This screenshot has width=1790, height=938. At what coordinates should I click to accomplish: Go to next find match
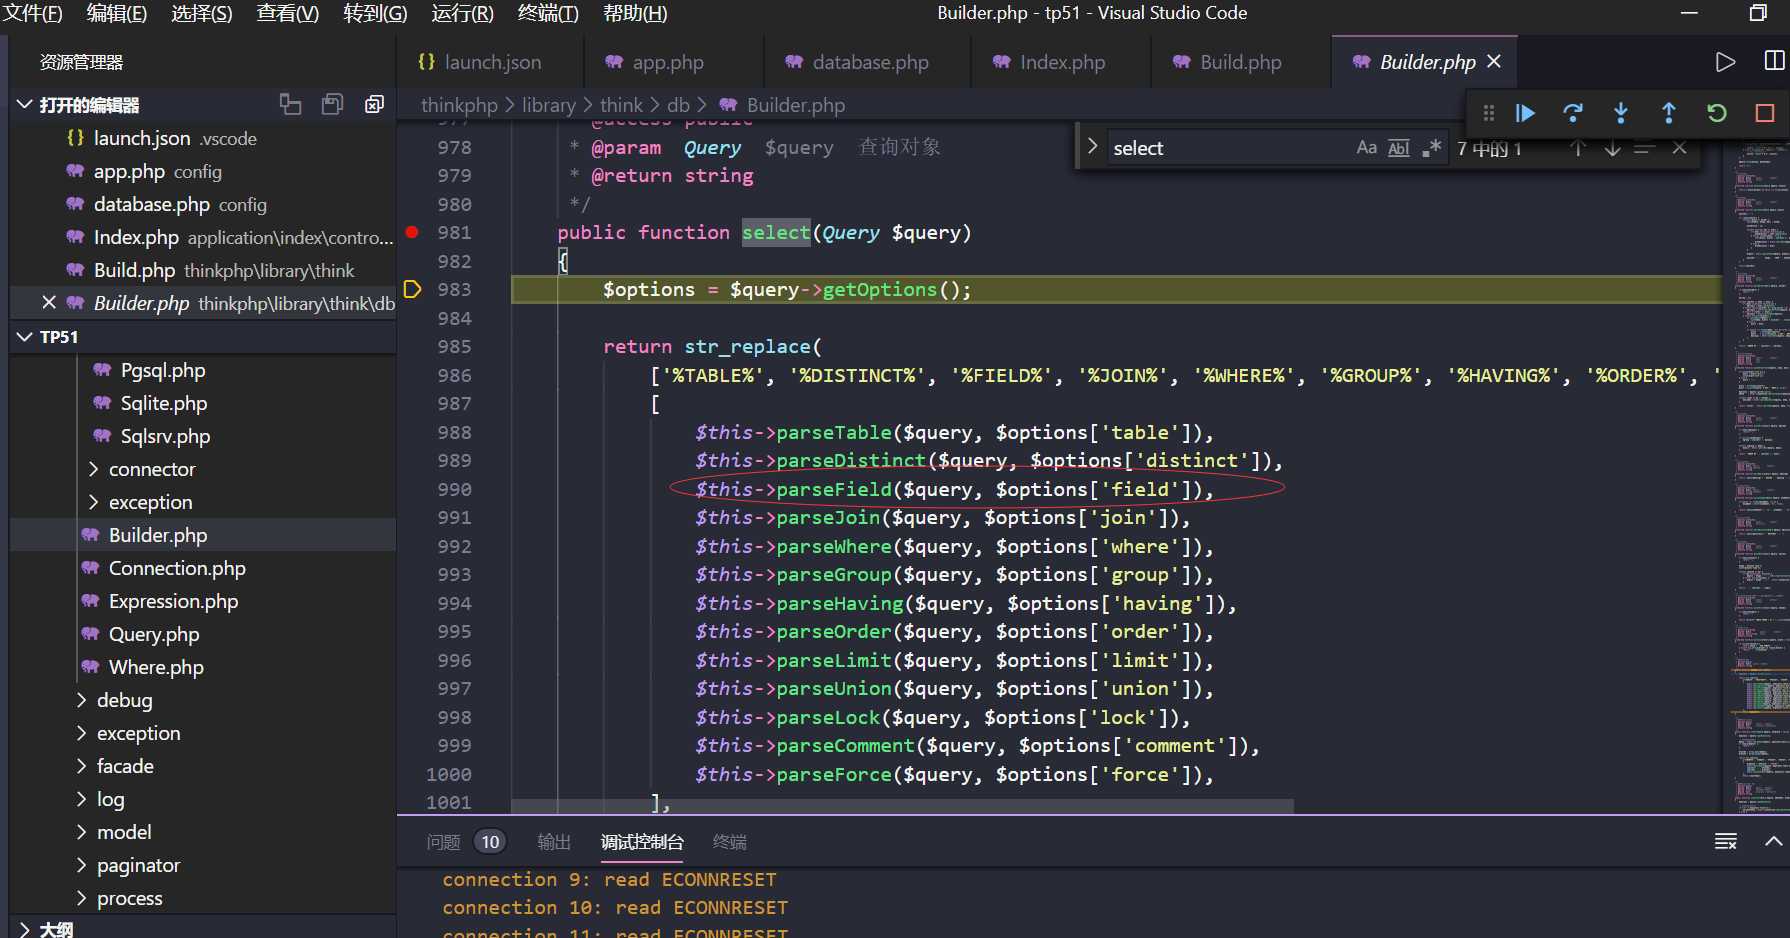tap(1612, 148)
